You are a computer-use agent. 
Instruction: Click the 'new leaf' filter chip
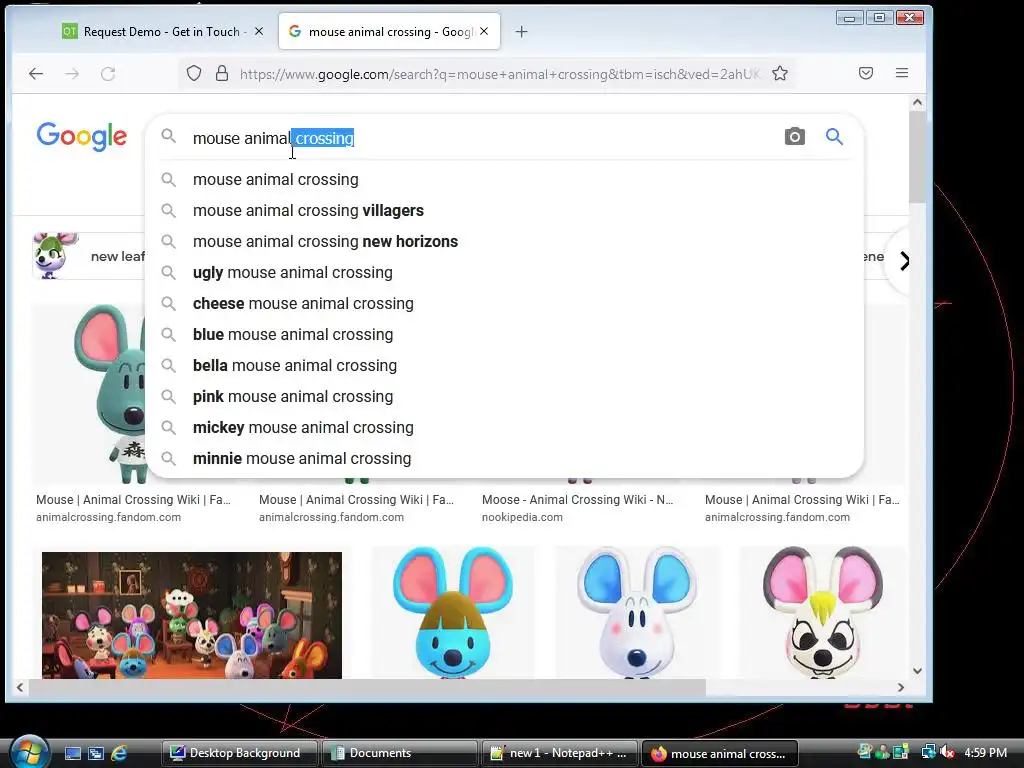click(89, 256)
